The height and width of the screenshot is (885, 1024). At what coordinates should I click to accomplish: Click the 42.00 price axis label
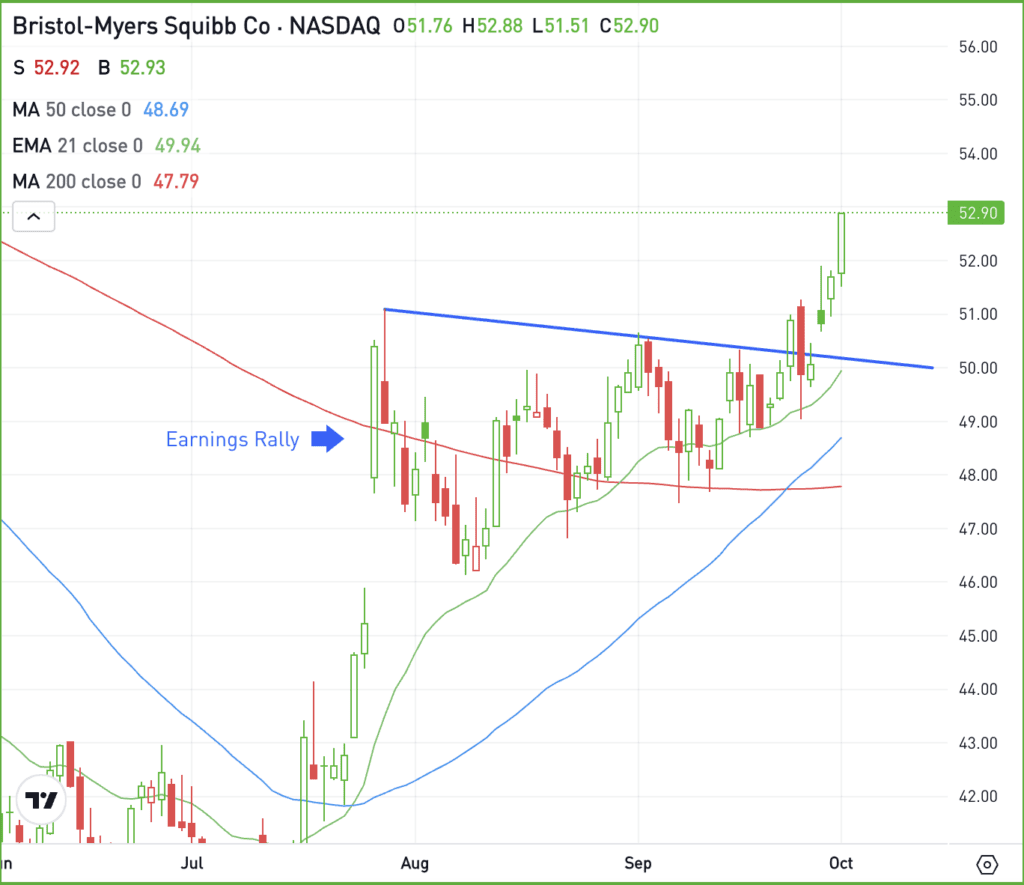click(978, 797)
